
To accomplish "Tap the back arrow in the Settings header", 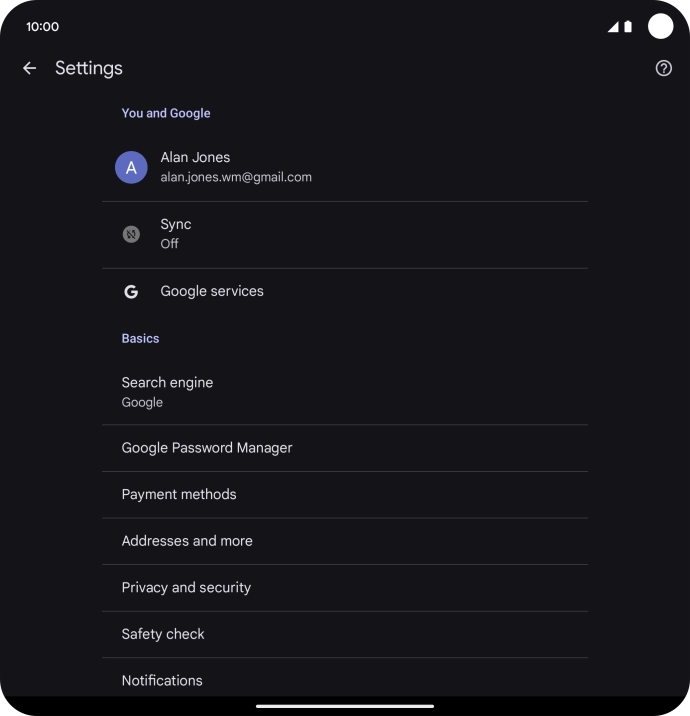I will 30,68.
